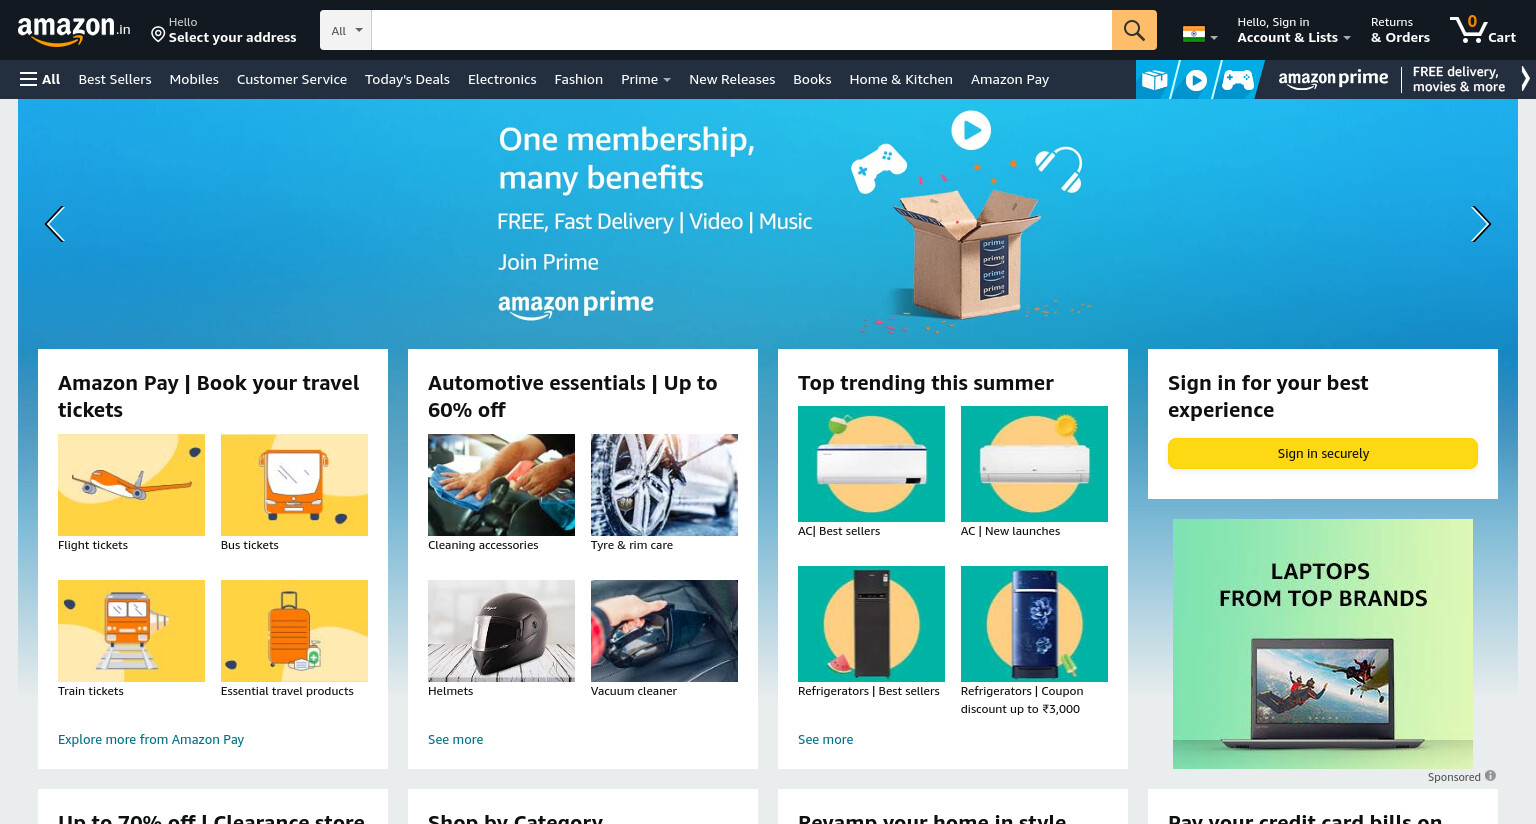Viewport: 1536px width, 824px height.
Task: Open Today's Deals nav item
Action: 407,79
